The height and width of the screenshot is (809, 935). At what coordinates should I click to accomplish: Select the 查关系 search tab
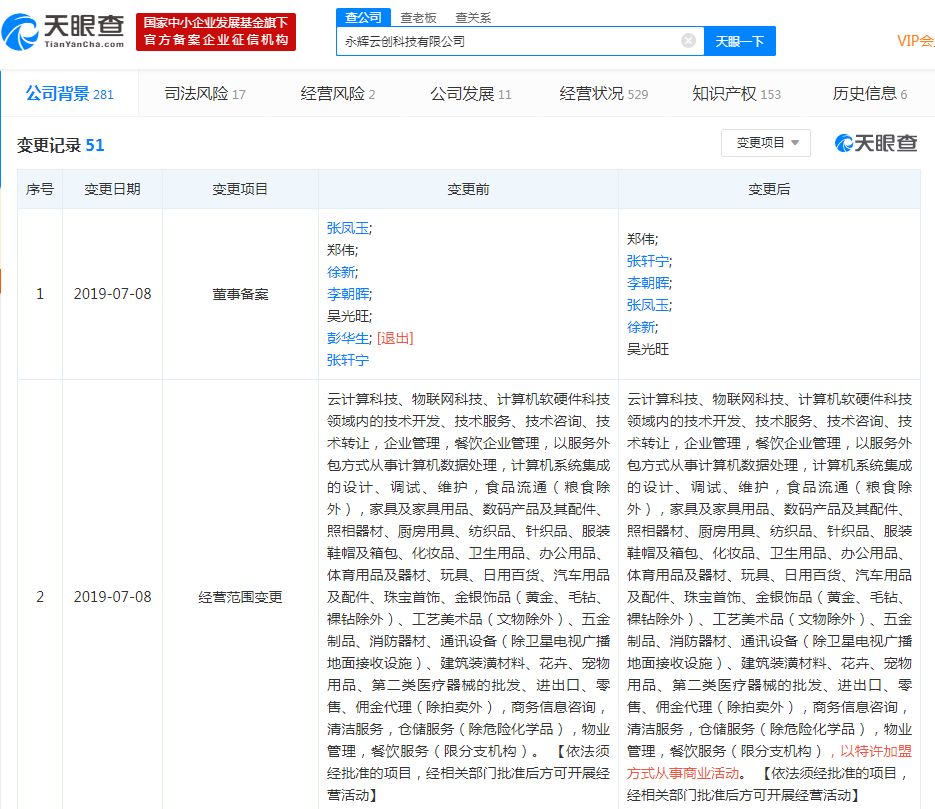point(473,18)
